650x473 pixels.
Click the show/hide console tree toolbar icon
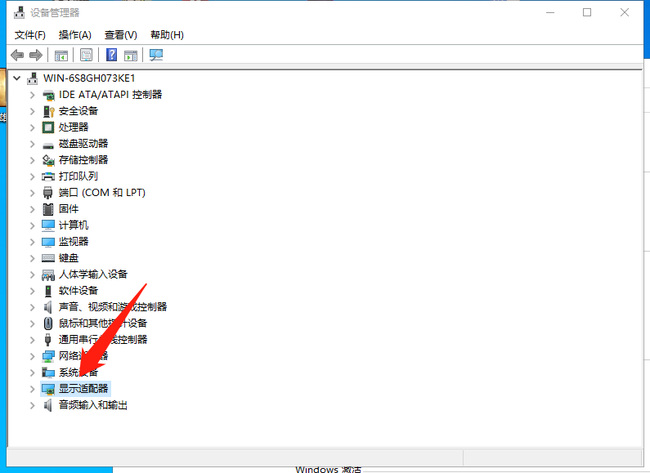point(62,55)
